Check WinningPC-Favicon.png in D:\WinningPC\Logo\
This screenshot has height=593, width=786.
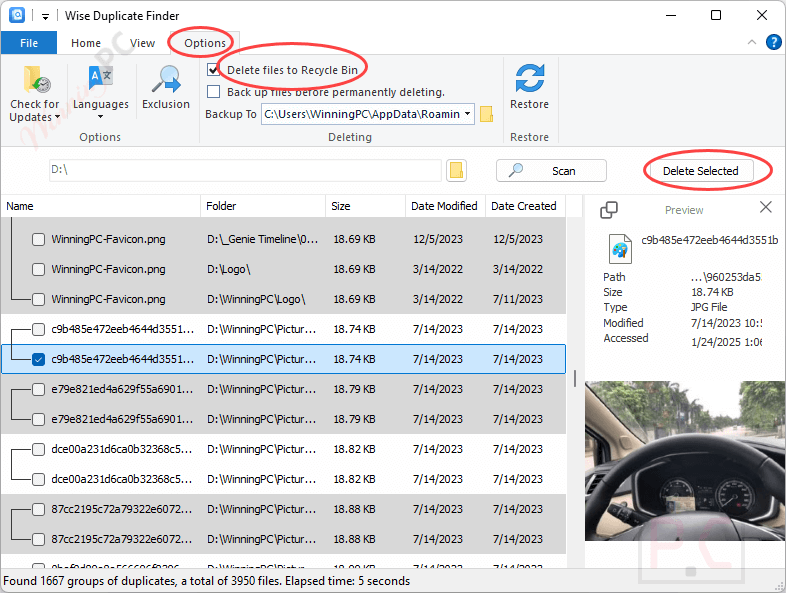click(x=39, y=299)
